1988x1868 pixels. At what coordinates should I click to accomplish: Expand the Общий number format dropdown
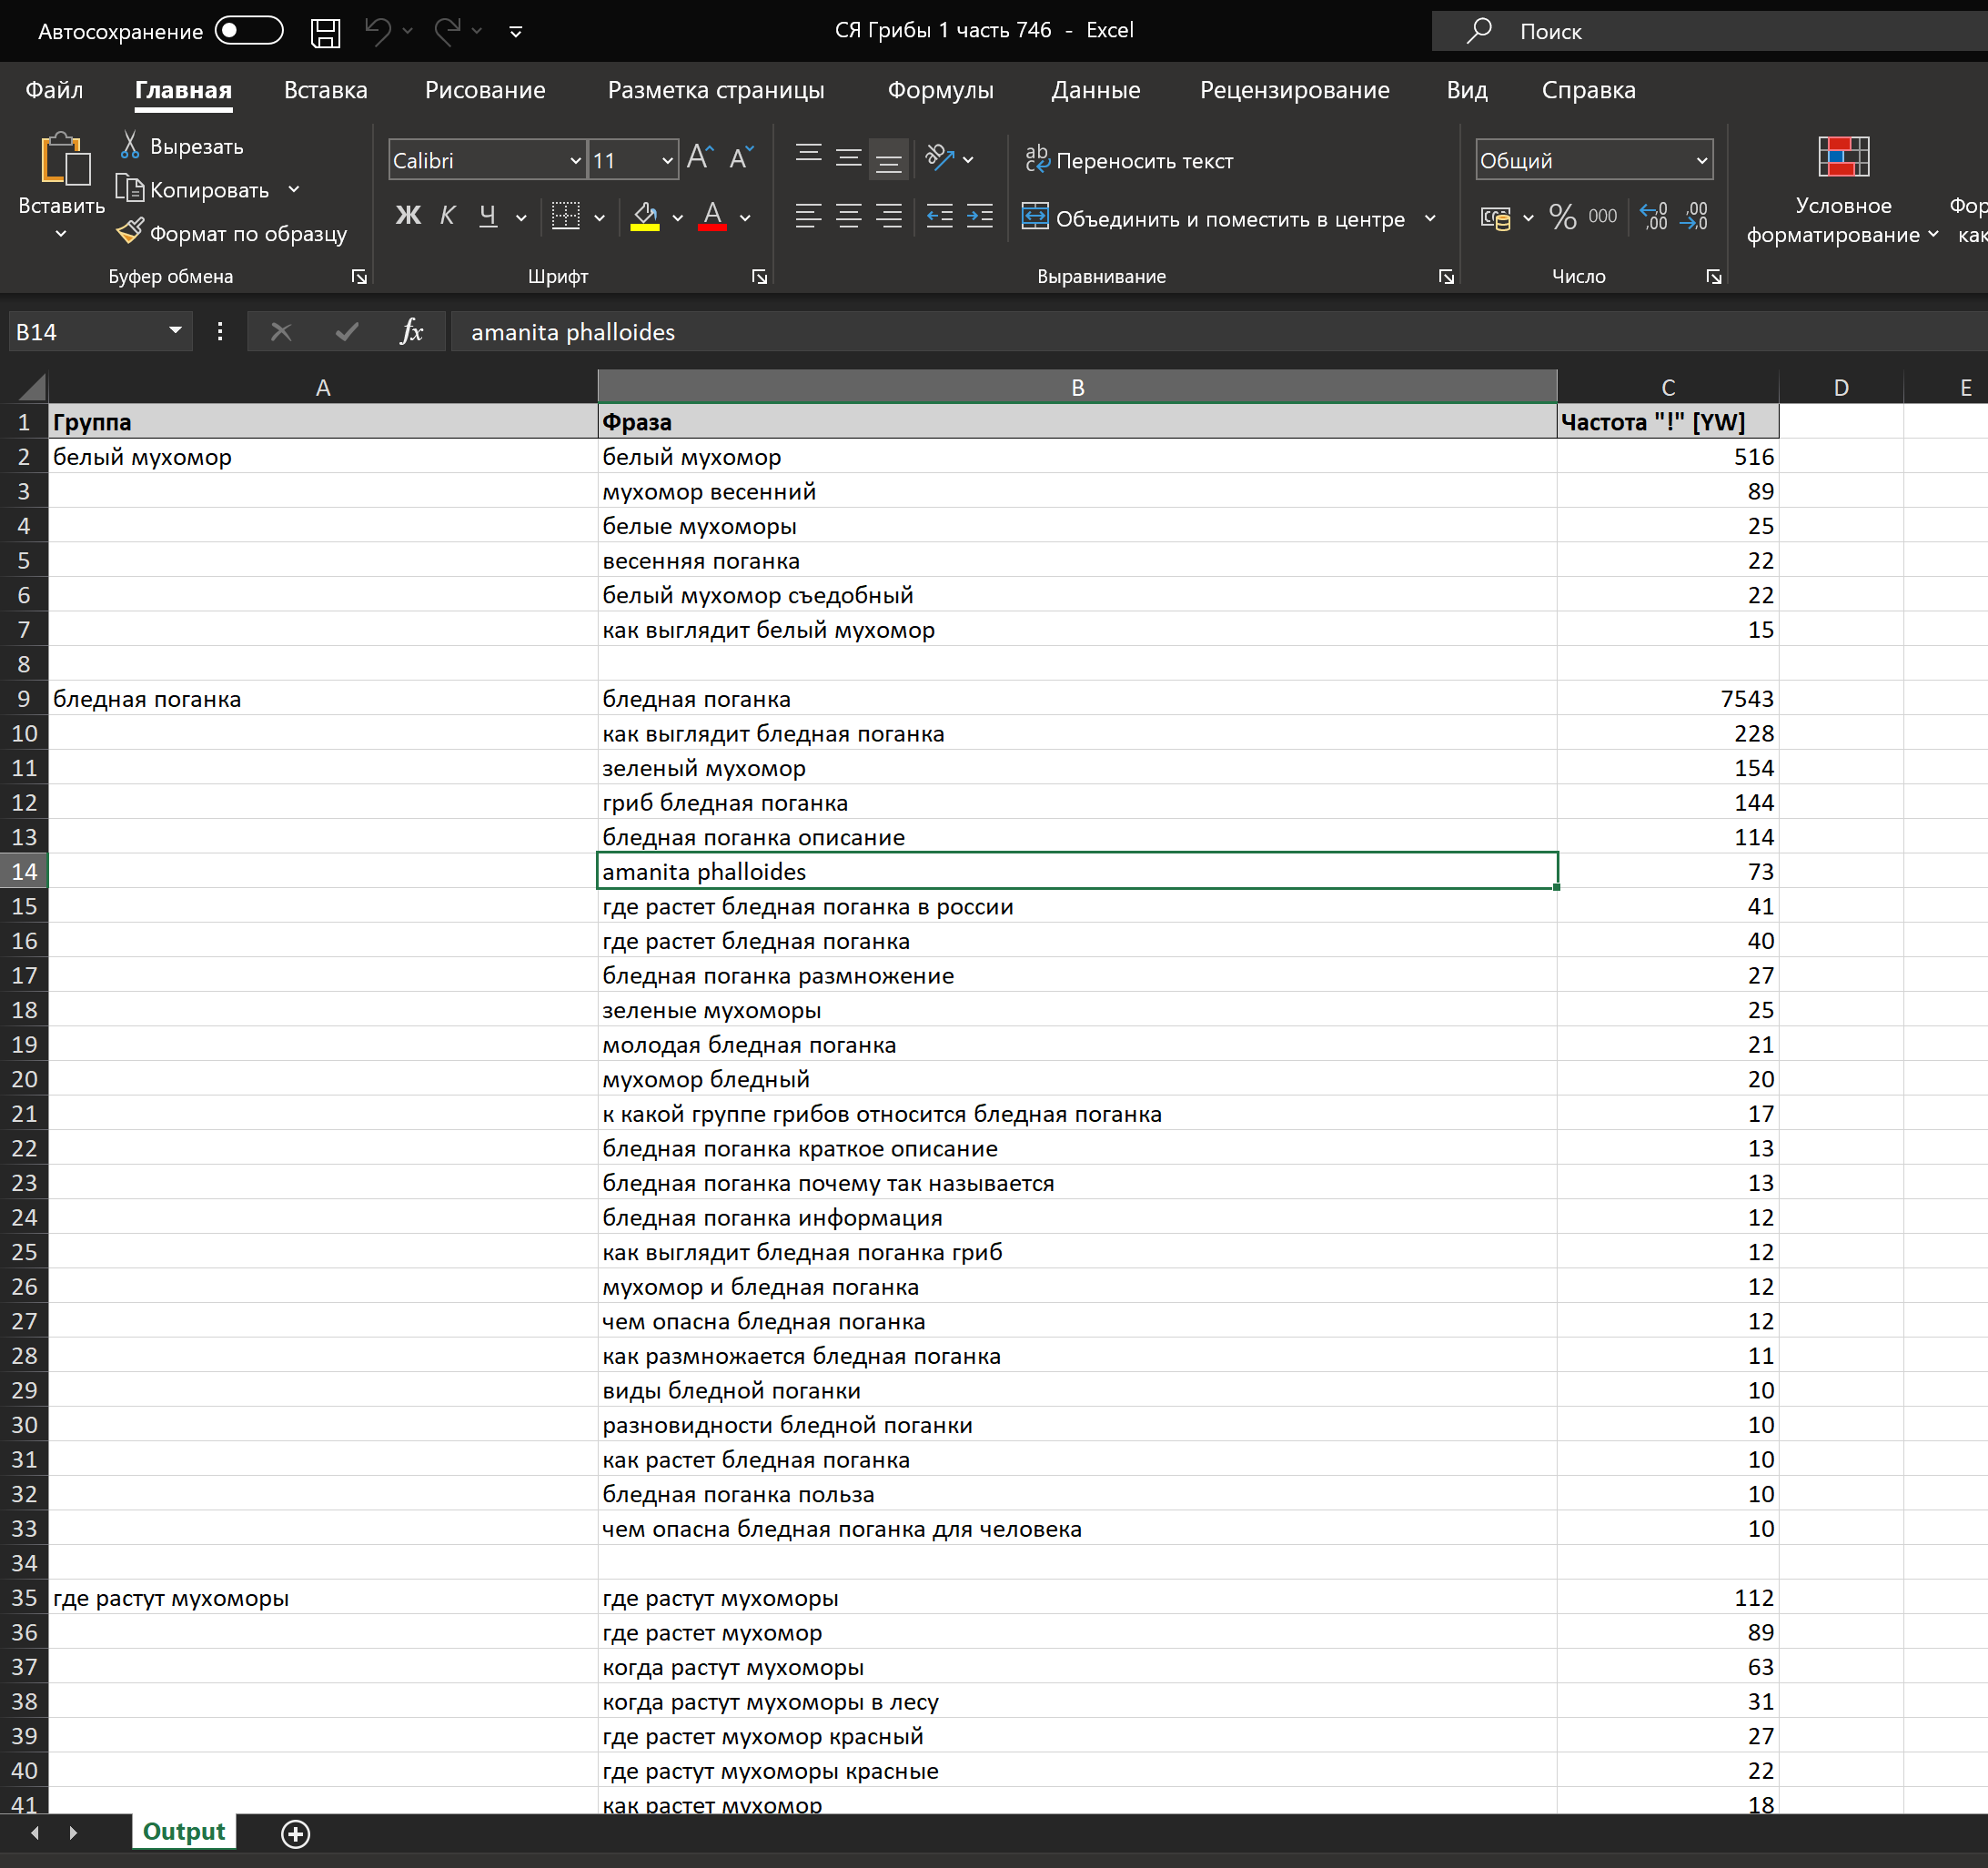[1700, 160]
